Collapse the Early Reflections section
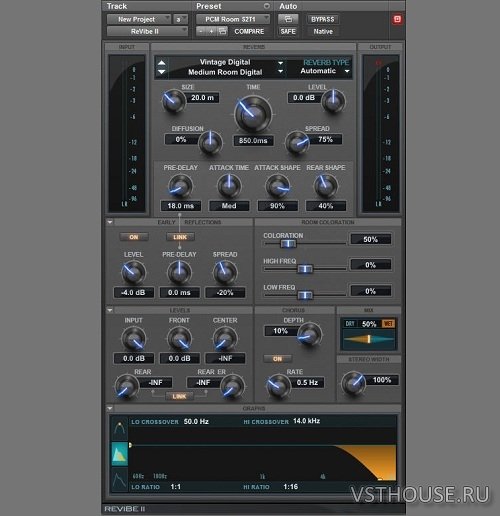Viewport: 500px width, 516px height. [x=110, y=222]
